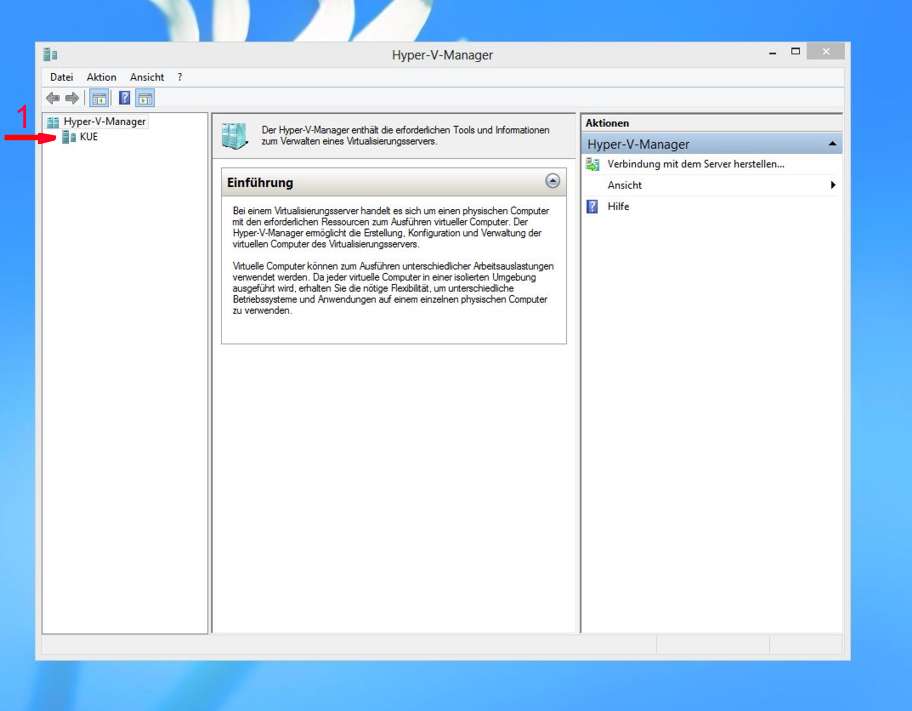Click the Hyper-V-Manager tree root icon
912x711 pixels.
53,122
